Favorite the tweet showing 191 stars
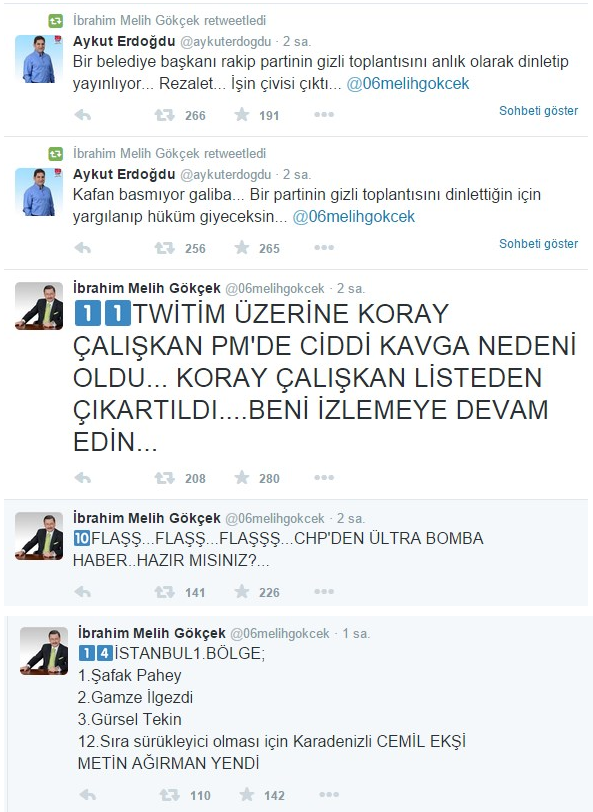 tap(241, 114)
